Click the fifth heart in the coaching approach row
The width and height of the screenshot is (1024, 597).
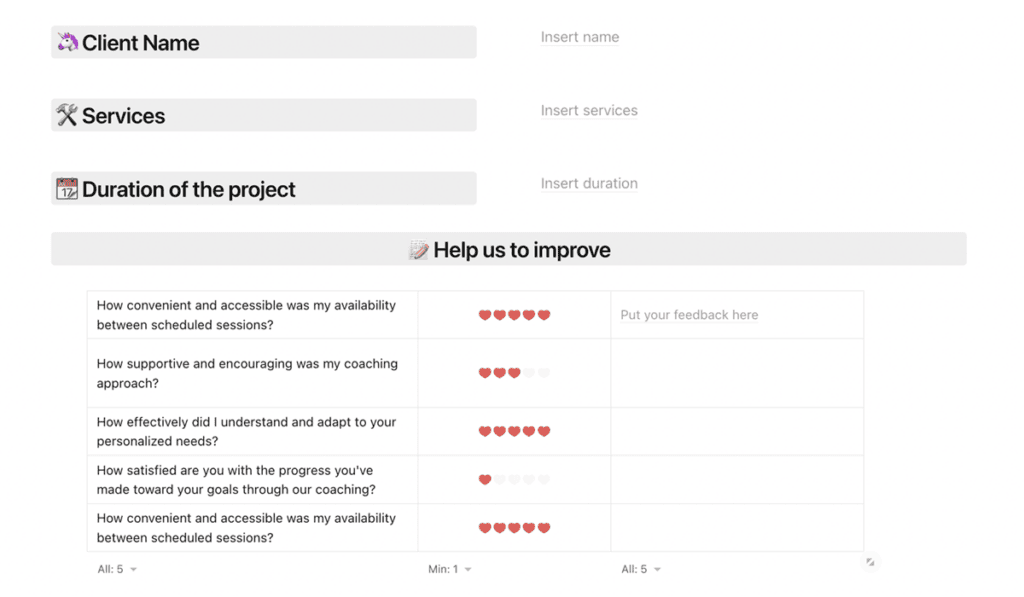point(543,371)
